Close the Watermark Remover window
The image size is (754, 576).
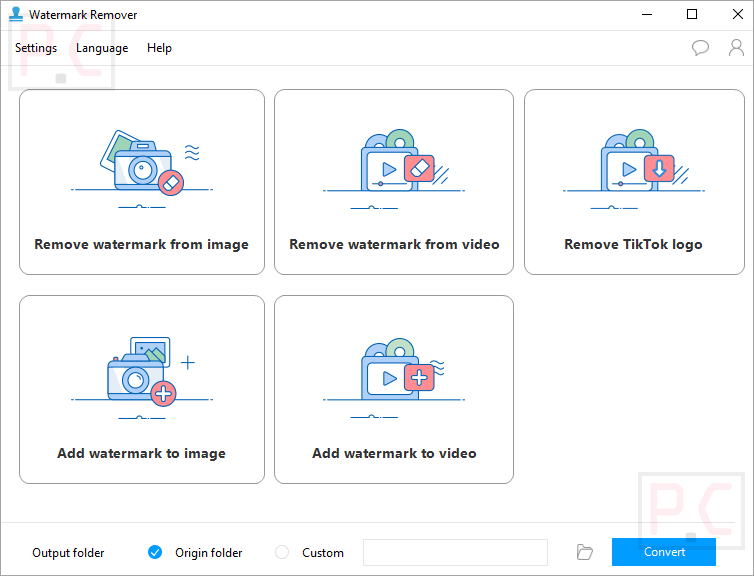point(737,14)
